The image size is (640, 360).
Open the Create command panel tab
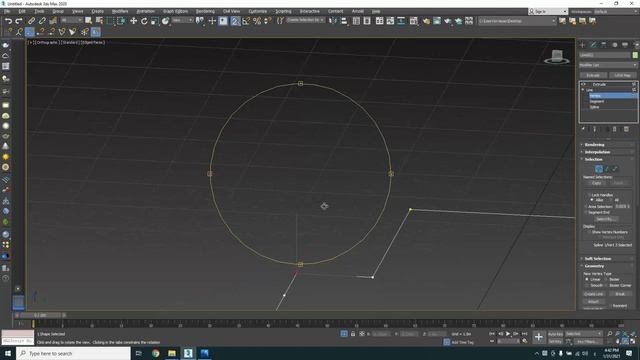click(x=582, y=44)
